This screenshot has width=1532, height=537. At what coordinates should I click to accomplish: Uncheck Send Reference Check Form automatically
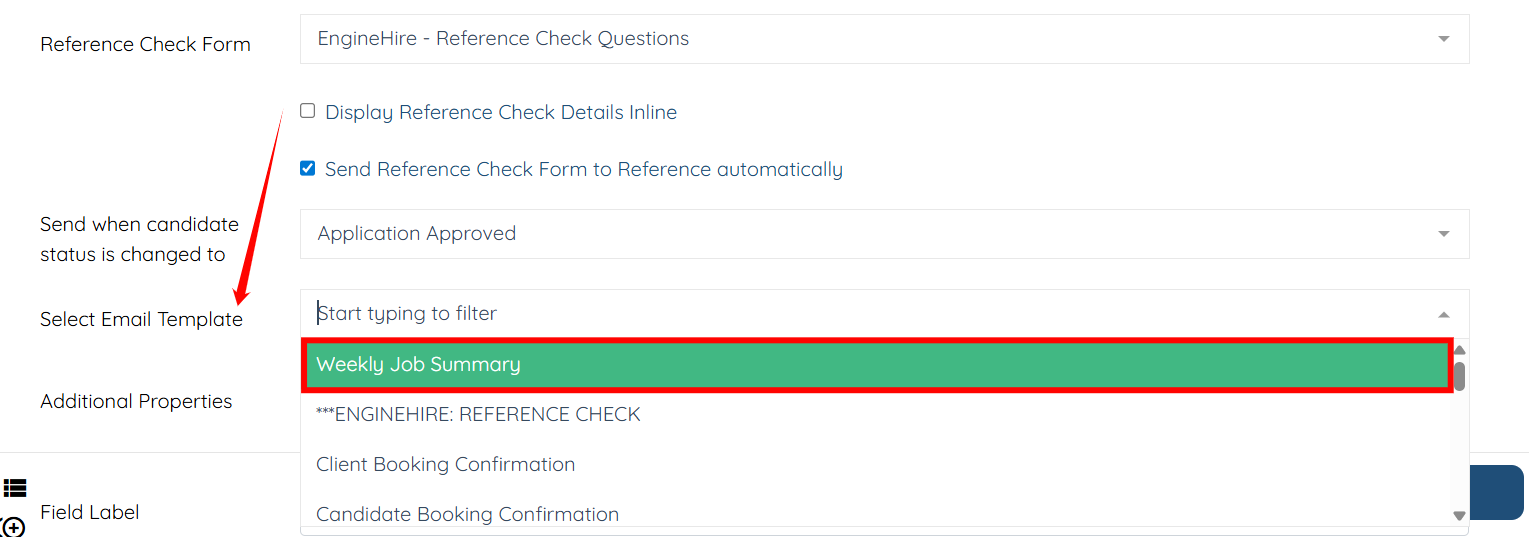point(308,168)
